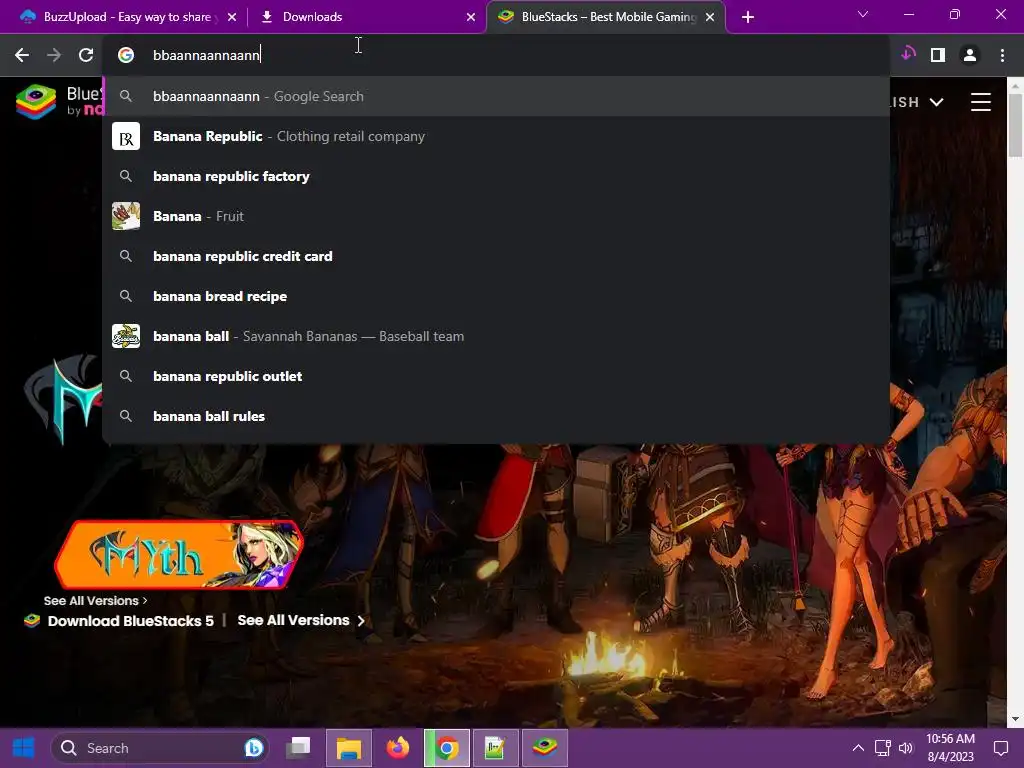Open the clock and date flyout

click(x=950, y=748)
